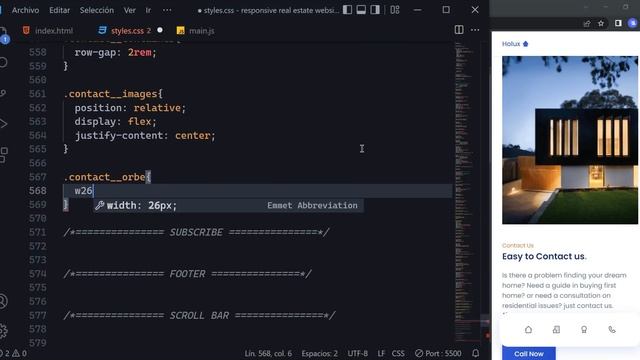Click the phone icon in bottom nav
Viewport: 640px width, 360px height.
click(612, 329)
